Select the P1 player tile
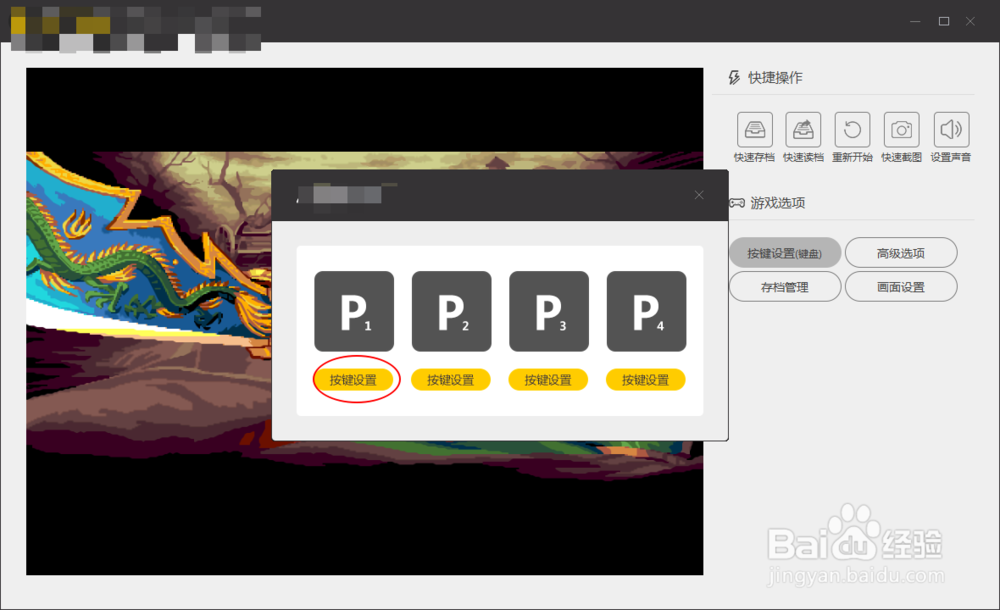Image resolution: width=1000 pixels, height=610 pixels. click(354, 311)
